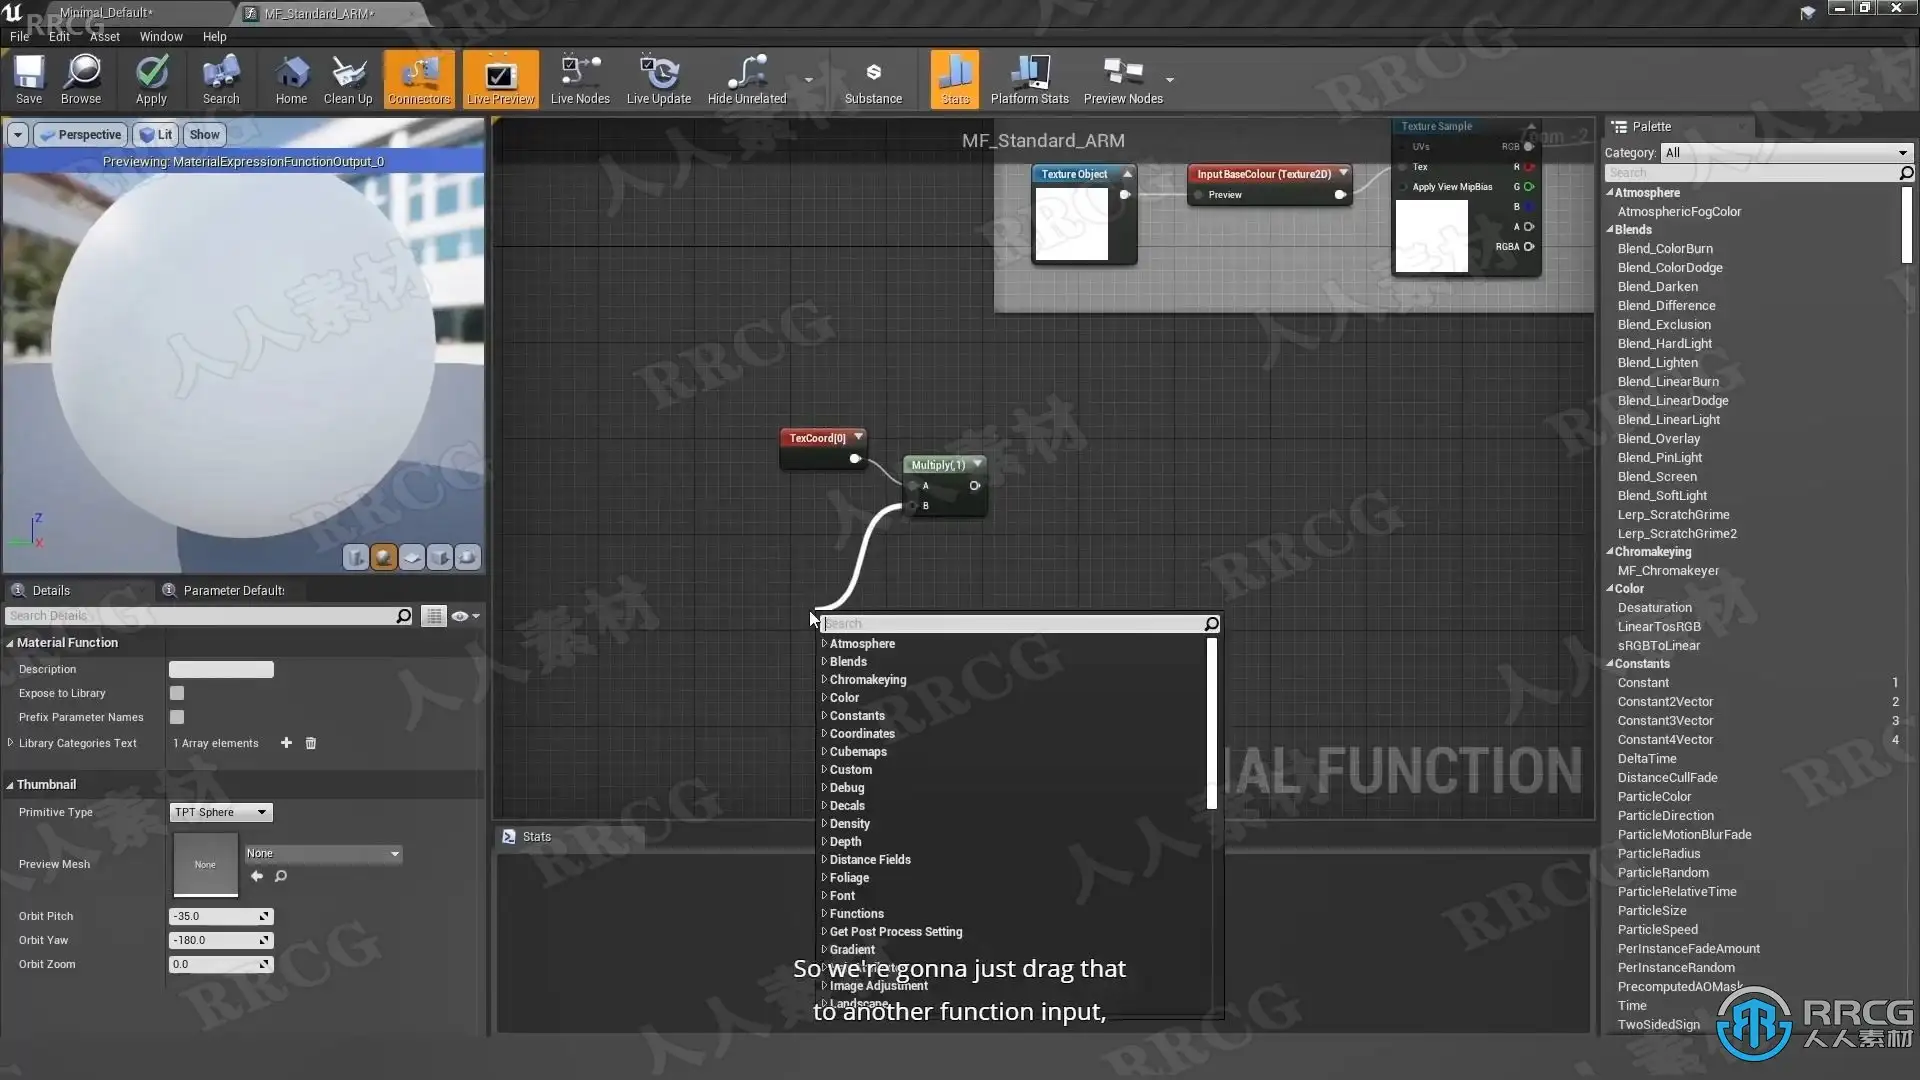Viewport: 1920px width, 1080px height.
Task: Click the Perspective viewport button
Action: coord(80,135)
